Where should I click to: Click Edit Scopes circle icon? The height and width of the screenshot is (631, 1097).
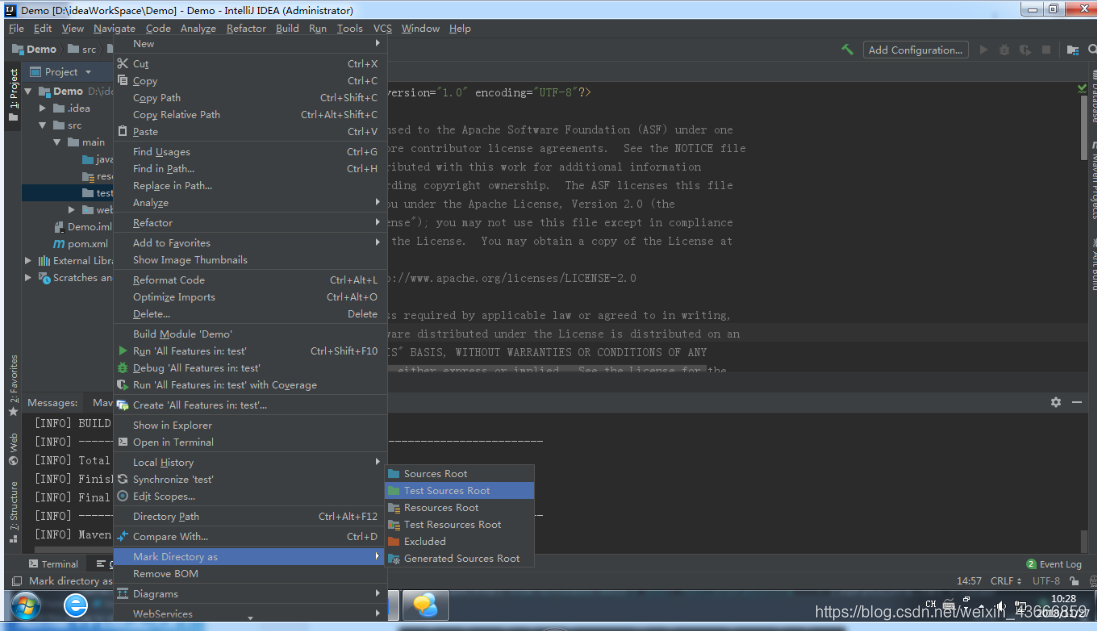tap(123, 496)
